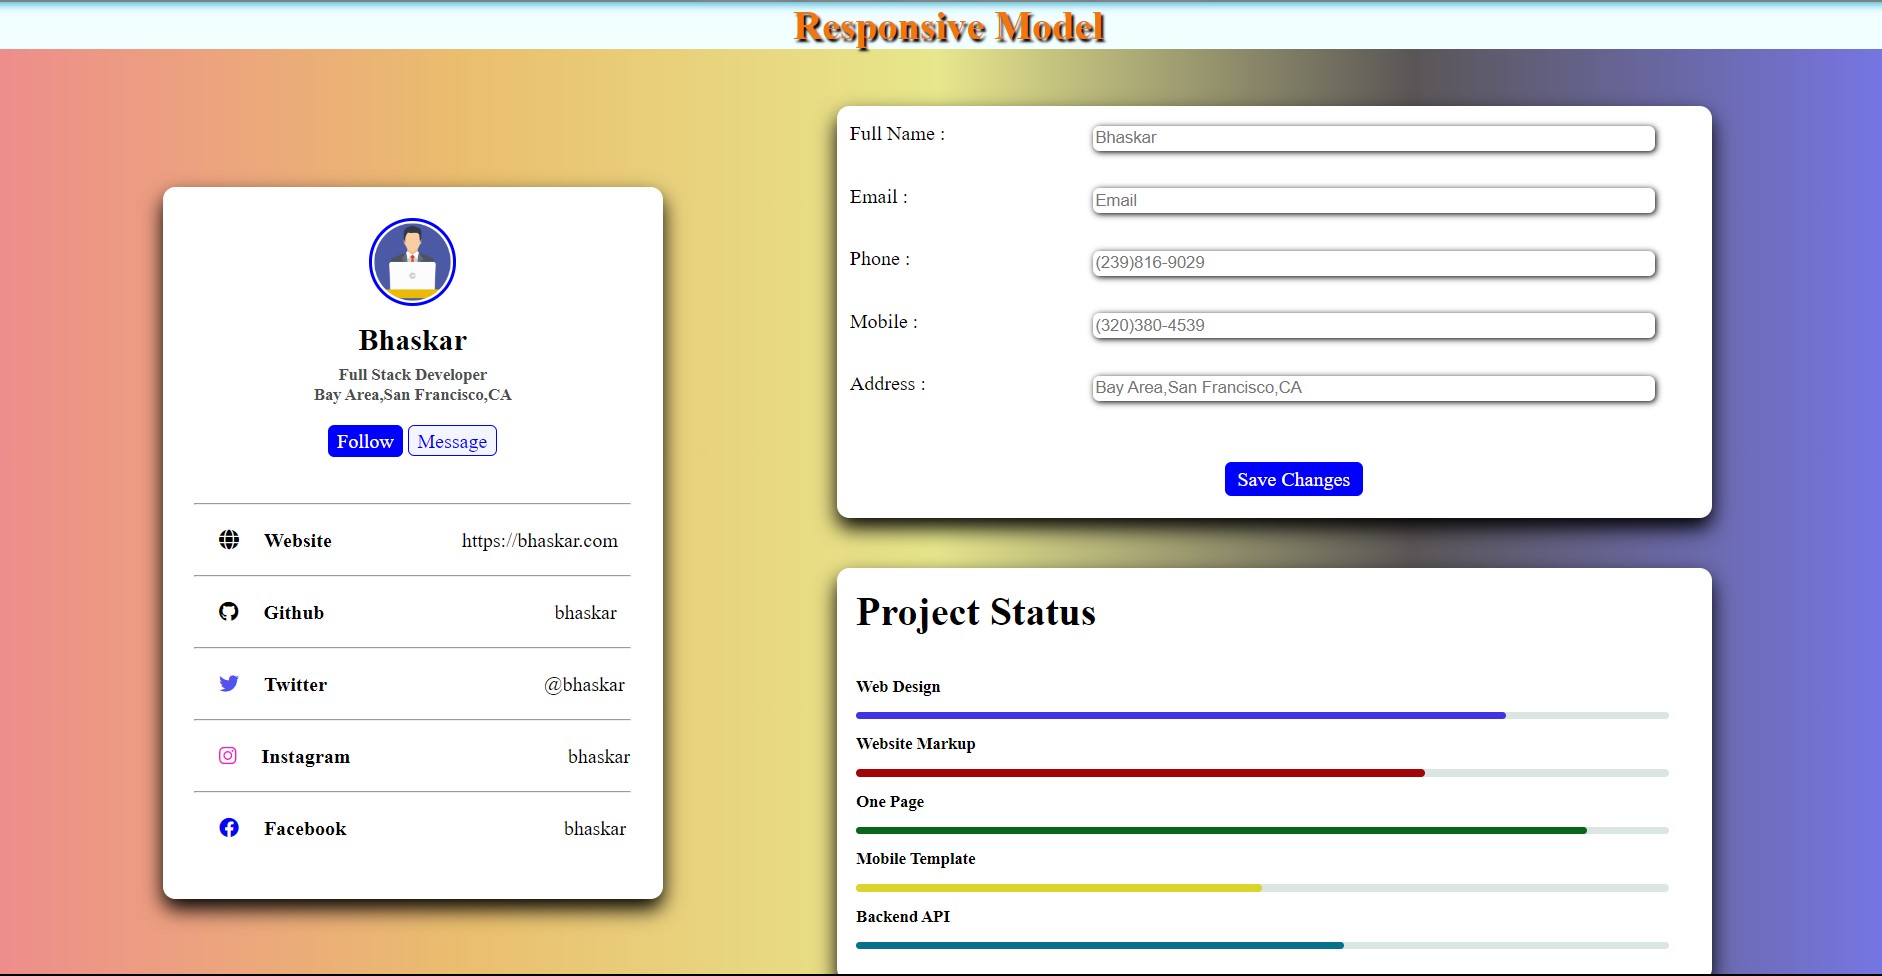
Task: Click the yellow Mobile Template progress bar
Action: (1262, 888)
